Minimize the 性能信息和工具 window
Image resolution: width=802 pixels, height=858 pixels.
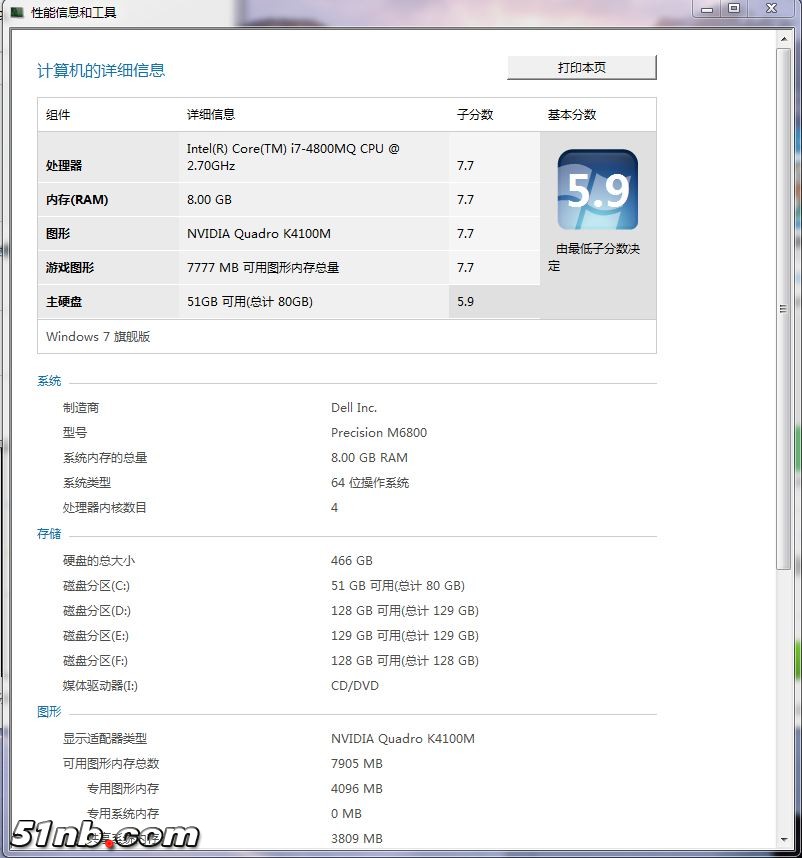point(708,9)
